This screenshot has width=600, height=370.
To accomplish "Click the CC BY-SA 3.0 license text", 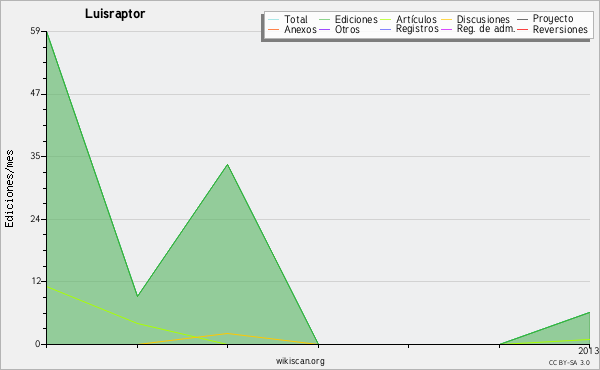I will (569, 362).
